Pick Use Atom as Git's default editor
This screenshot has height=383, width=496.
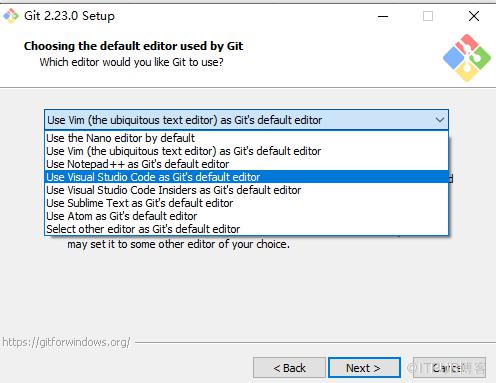pyautogui.click(x=246, y=216)
